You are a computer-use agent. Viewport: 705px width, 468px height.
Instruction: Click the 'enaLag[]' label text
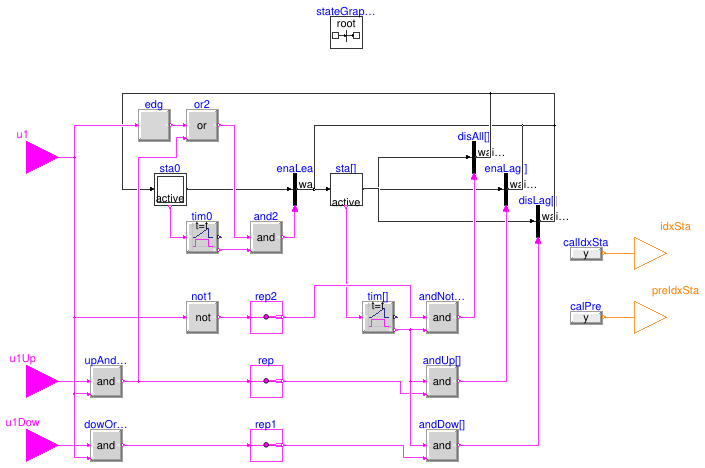point(505,169)
